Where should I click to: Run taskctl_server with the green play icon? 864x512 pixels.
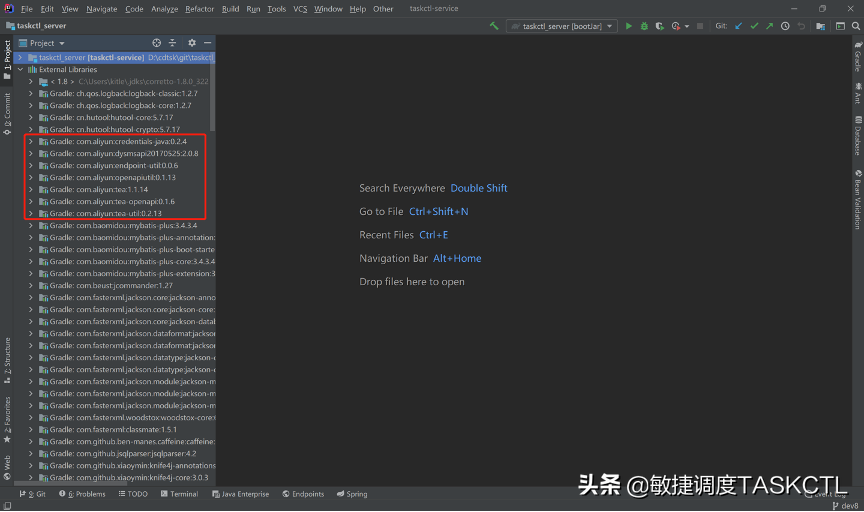pos(628,26)
